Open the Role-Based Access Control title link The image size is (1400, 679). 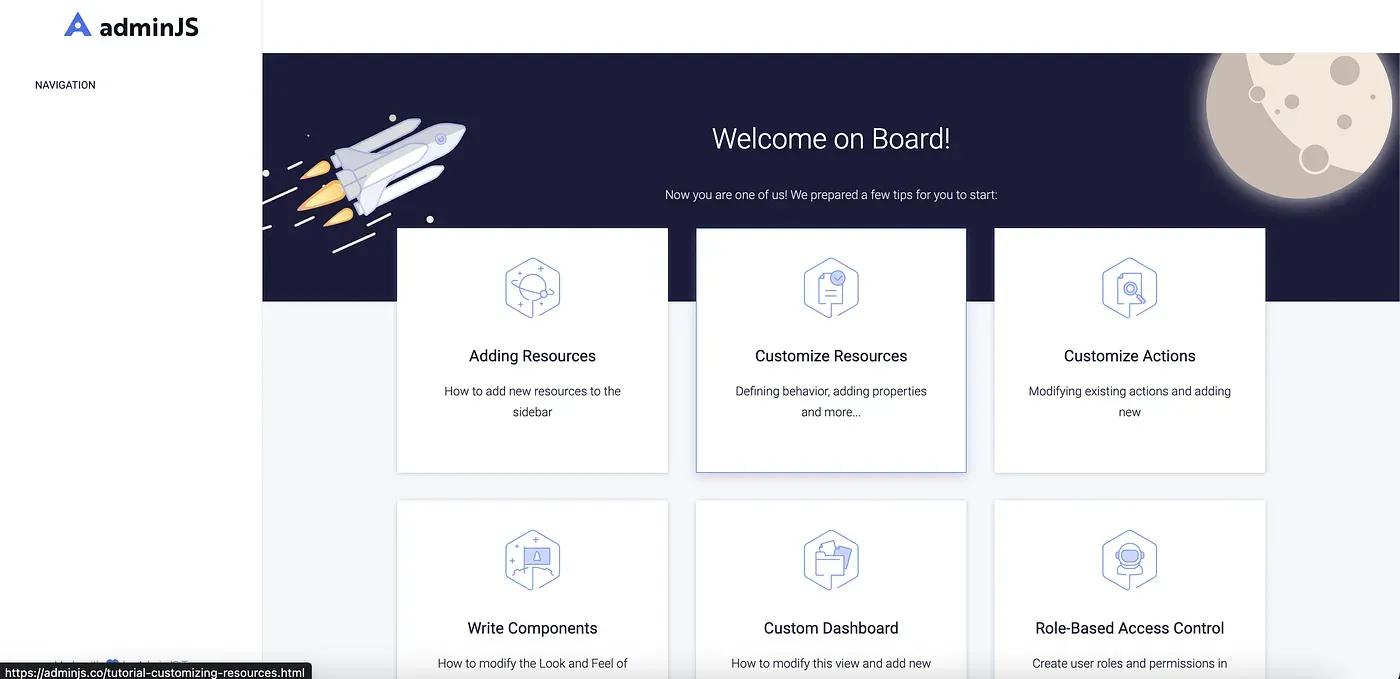pos(1129,628)
